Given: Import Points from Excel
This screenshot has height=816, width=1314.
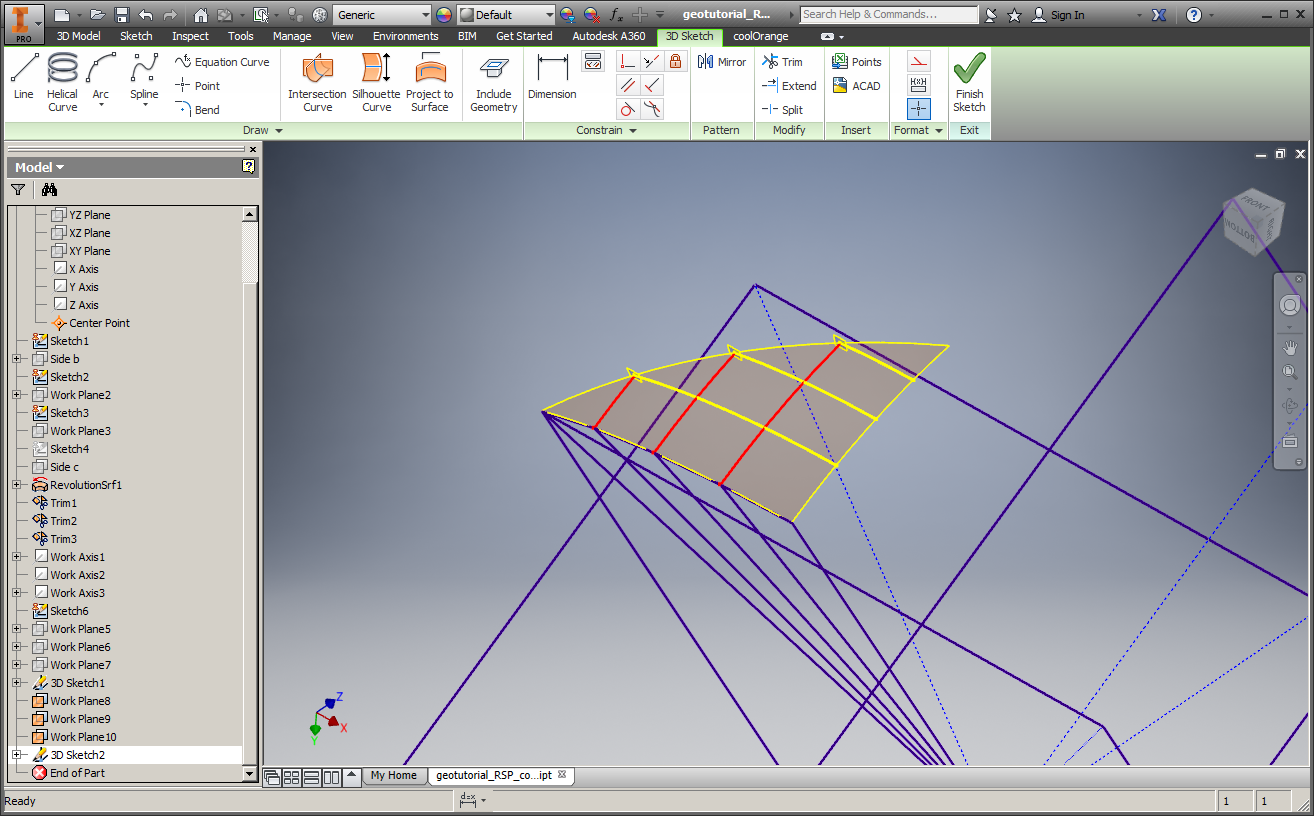Looking at the screenshot, I should (857, 62).
